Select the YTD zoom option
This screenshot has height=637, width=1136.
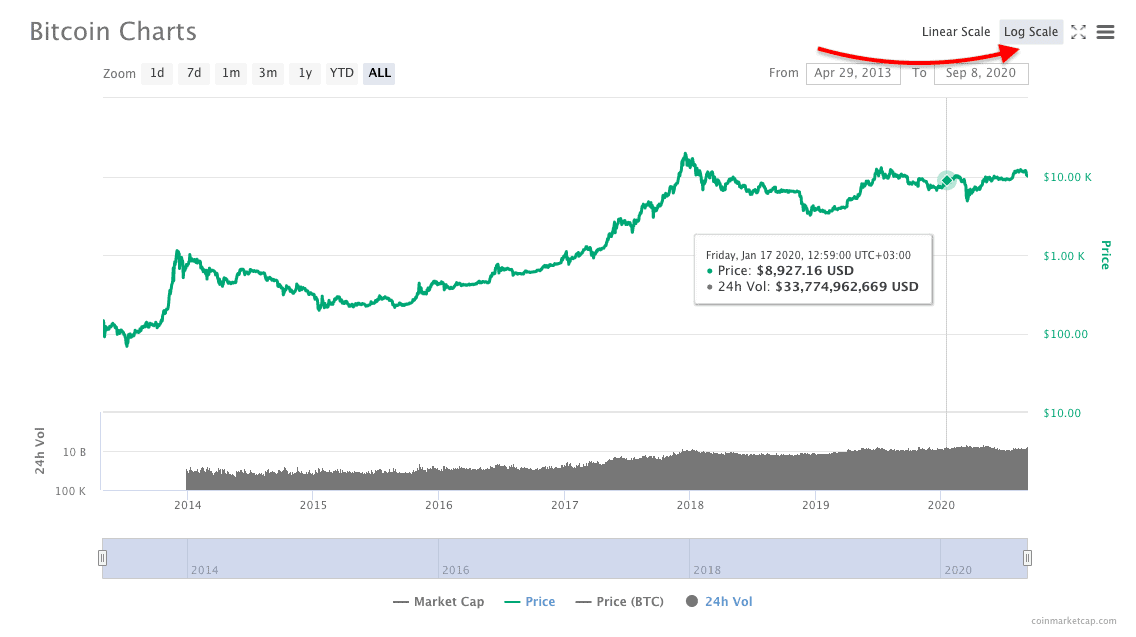pyautogui.click(x=342, y=73)
